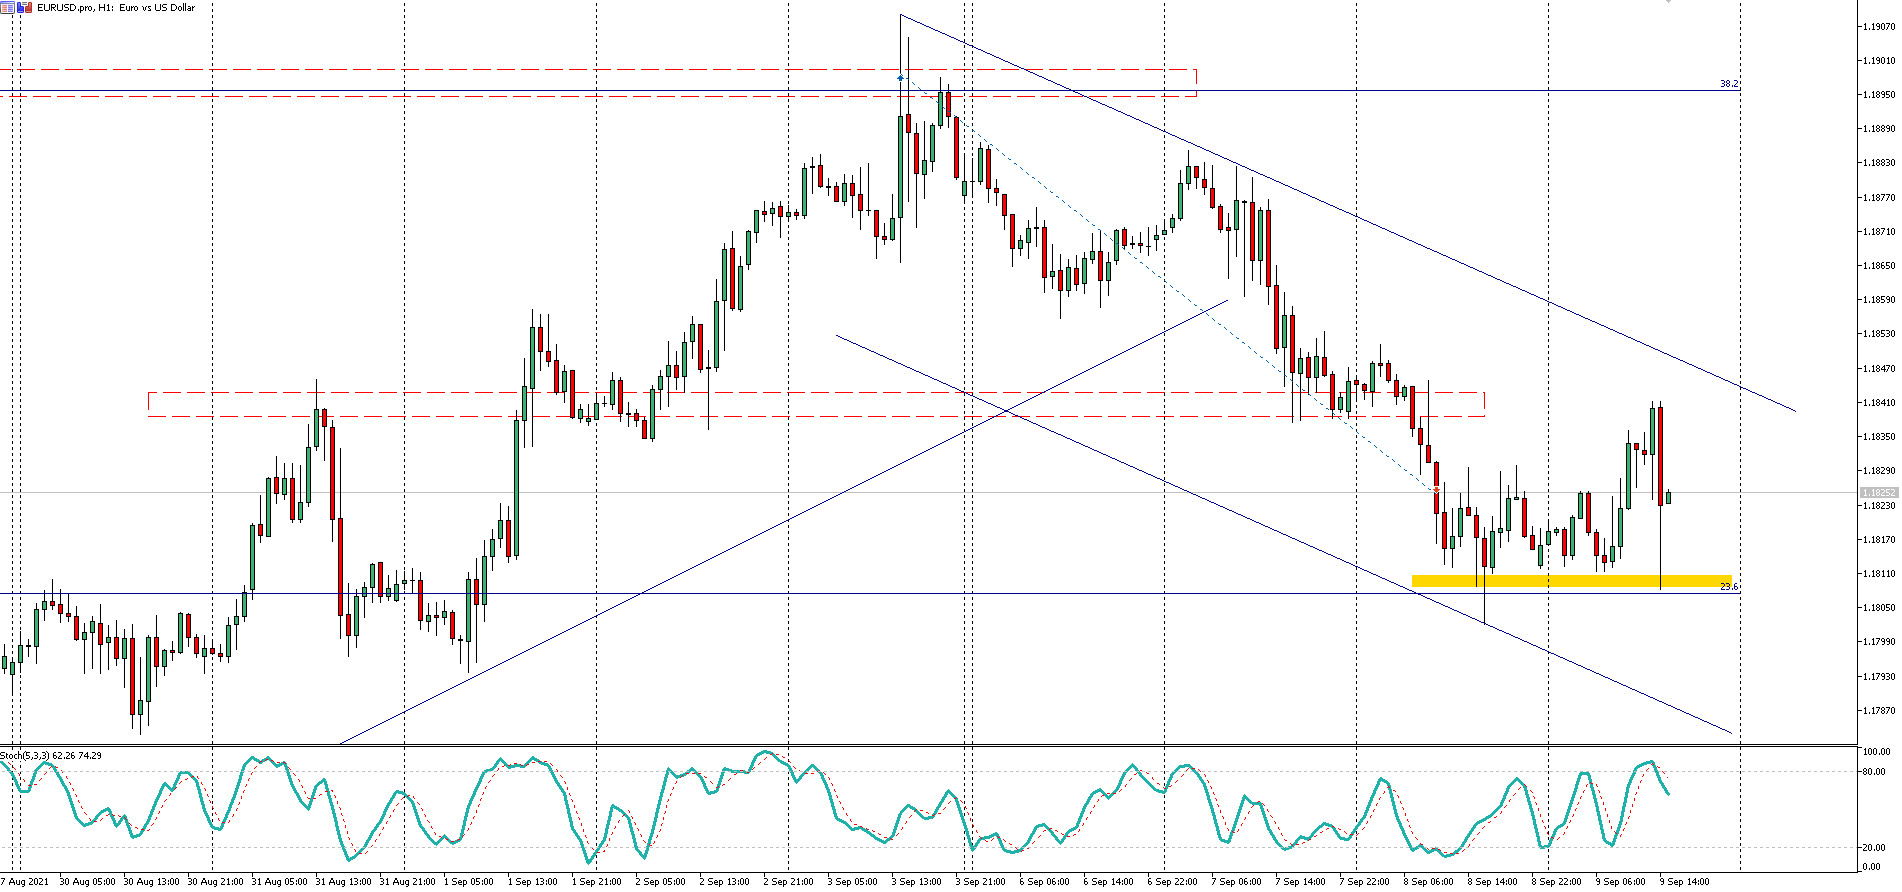The image size is (1902, 892).
Task: Select the chart title EURUSD.pro, H1
Action: point(75,7)
